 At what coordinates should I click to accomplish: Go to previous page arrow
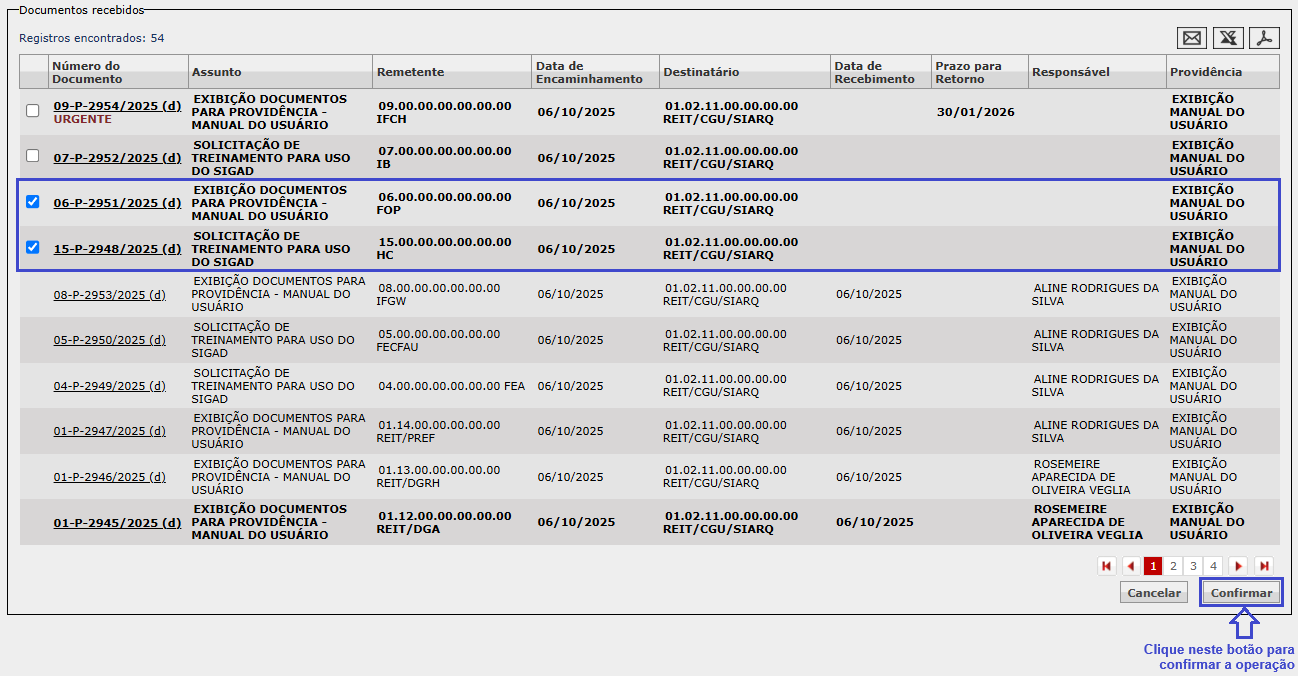1131,566
